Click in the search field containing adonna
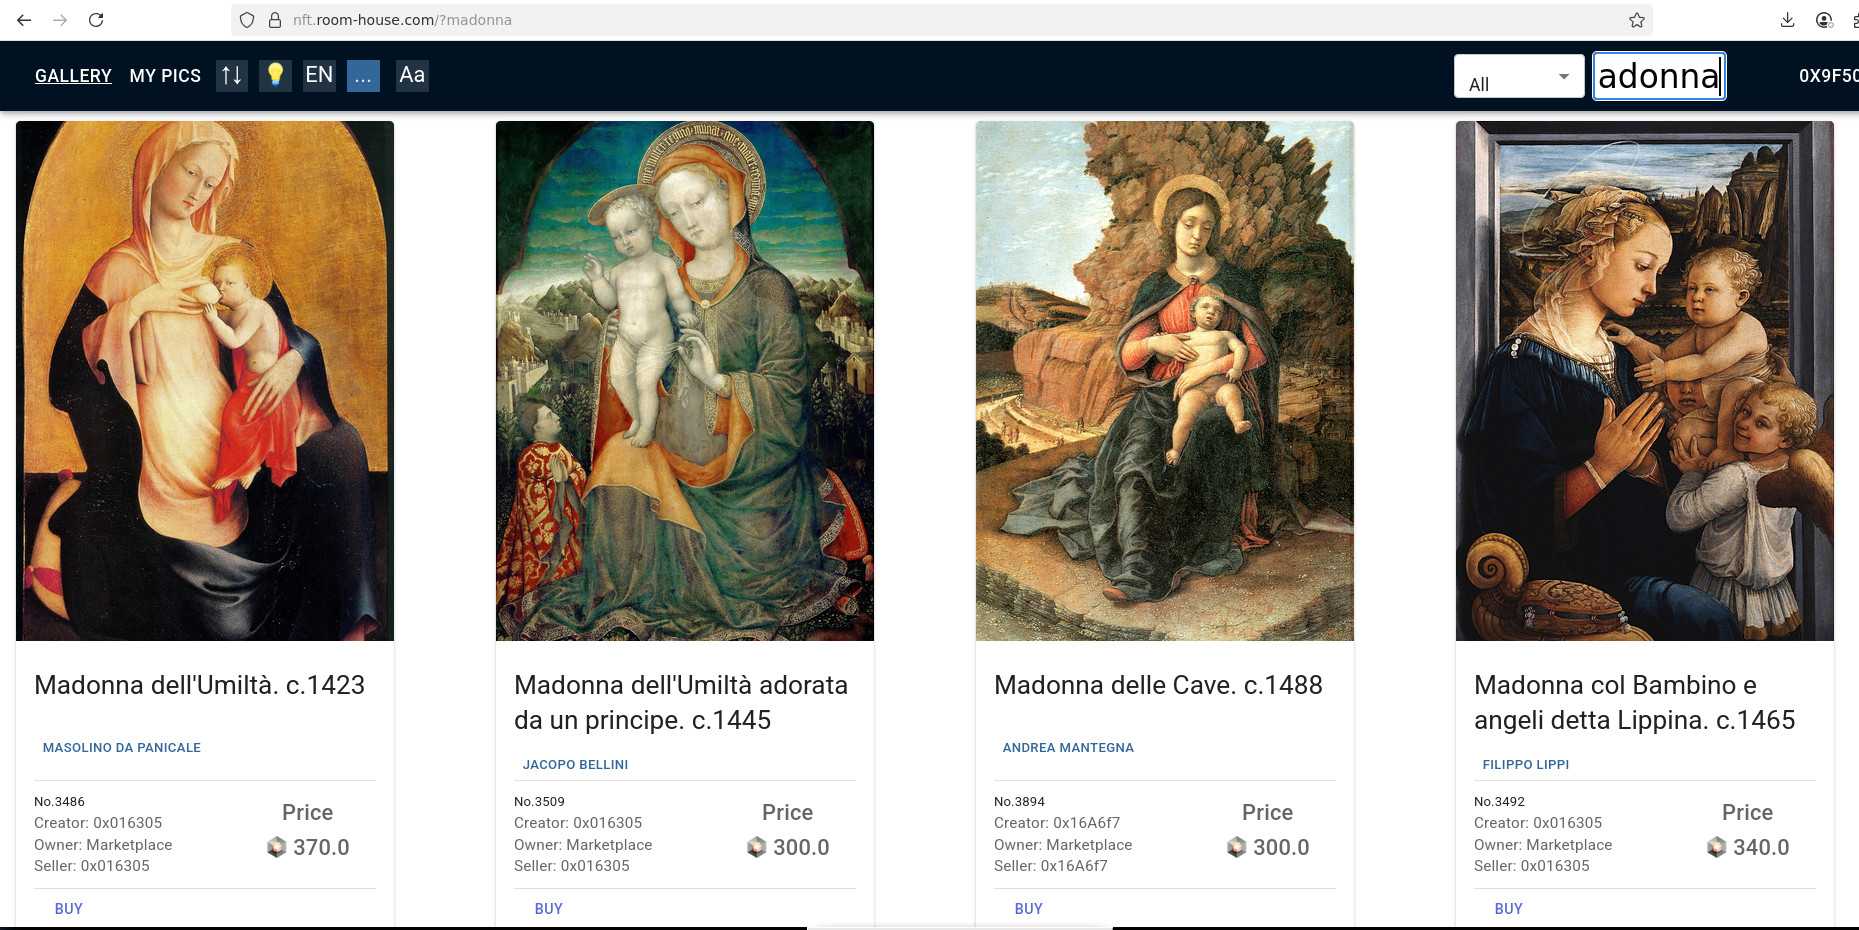The image size is (1859, 930). (1659, 76)
